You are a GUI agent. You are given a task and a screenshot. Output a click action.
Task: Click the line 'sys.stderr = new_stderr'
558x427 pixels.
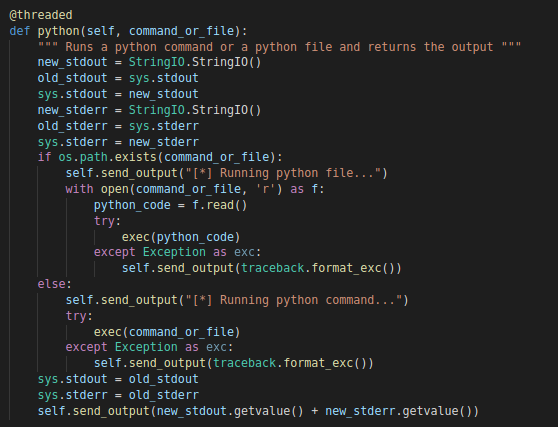(x=118, y=142)
